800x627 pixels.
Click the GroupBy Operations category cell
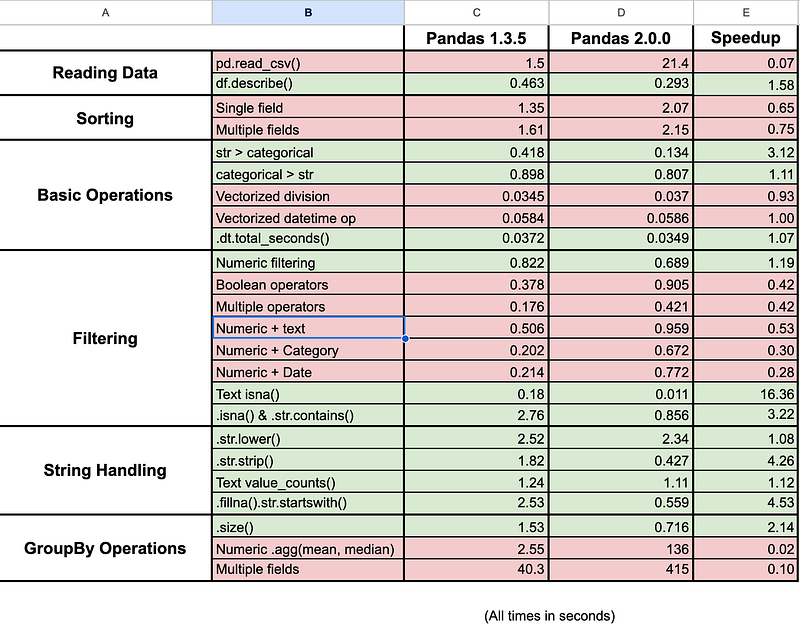point(106,547)
